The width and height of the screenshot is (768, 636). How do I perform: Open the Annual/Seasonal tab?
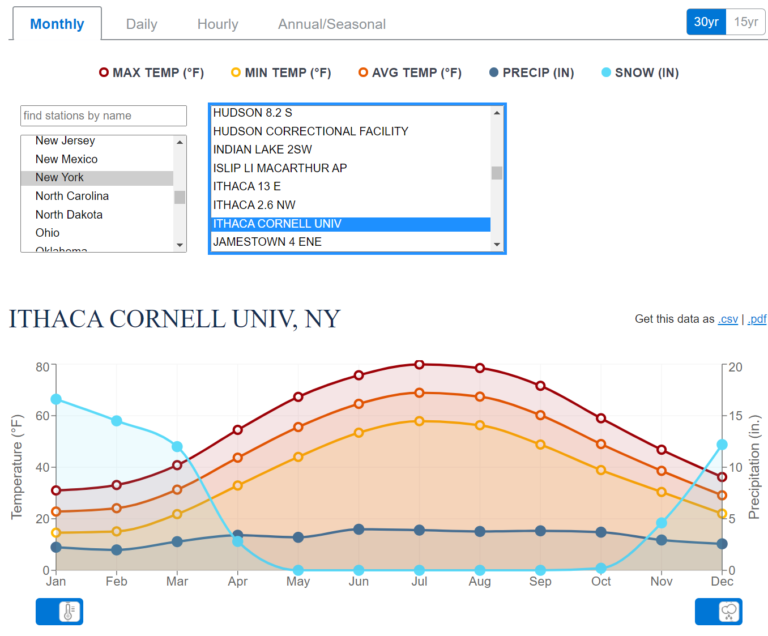pos(331,24)
